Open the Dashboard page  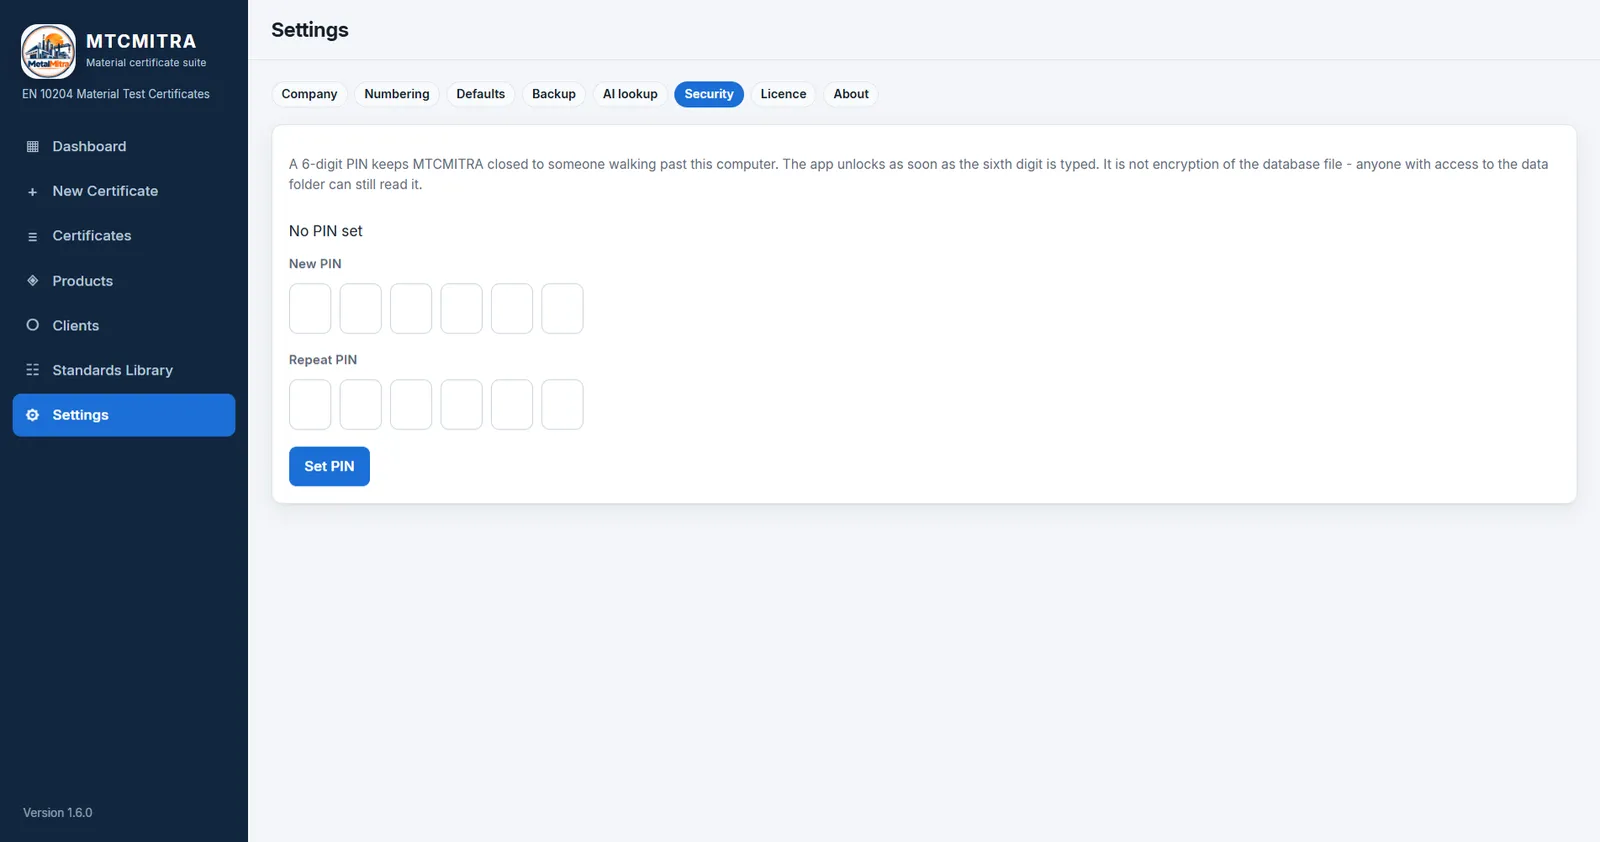tap(124, 147)
